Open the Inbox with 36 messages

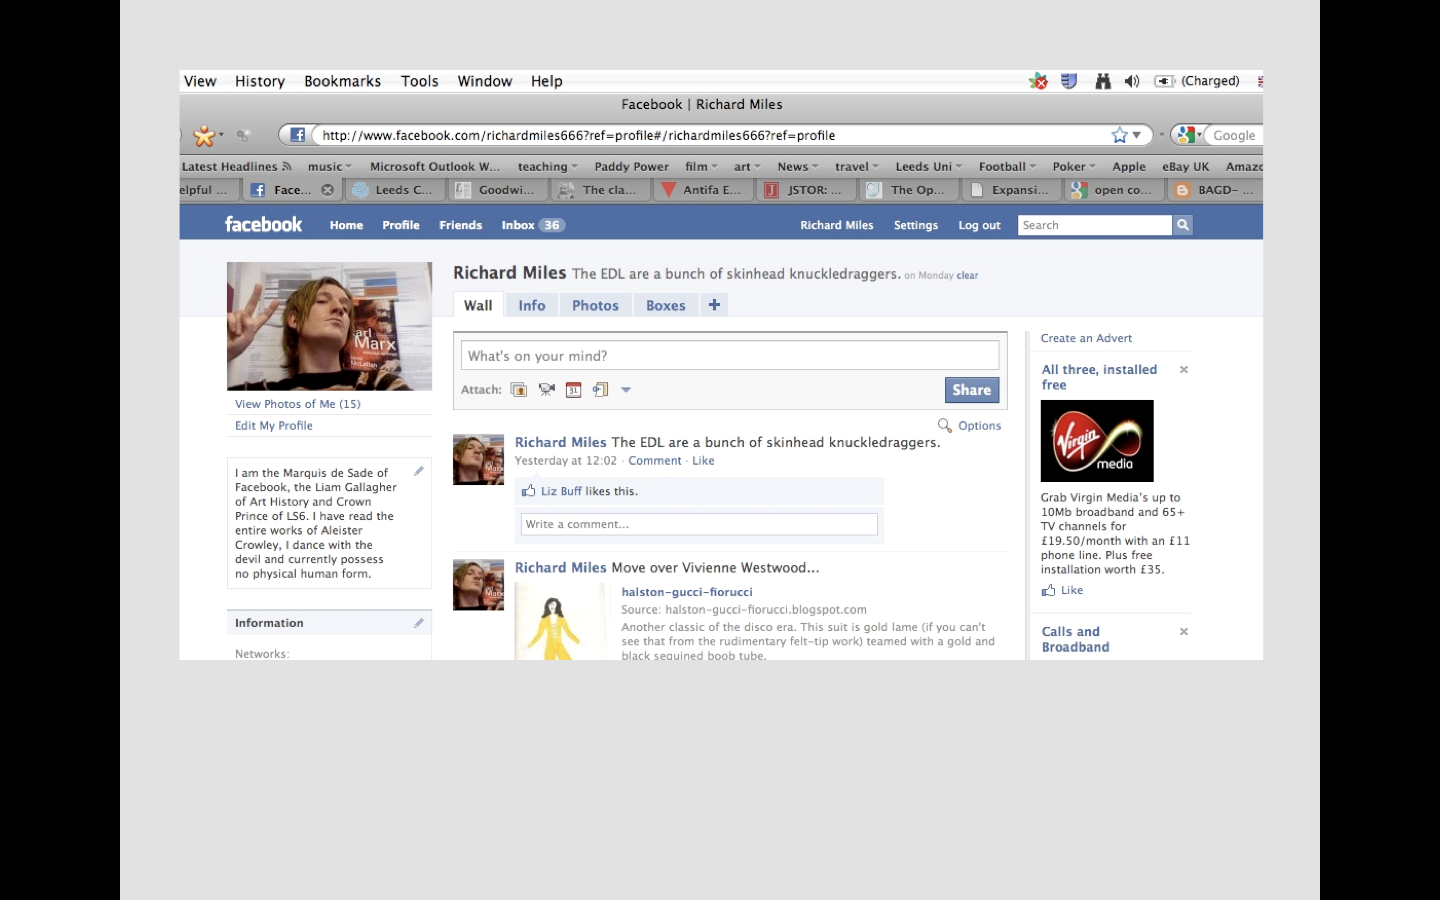(x=533, y=225)
